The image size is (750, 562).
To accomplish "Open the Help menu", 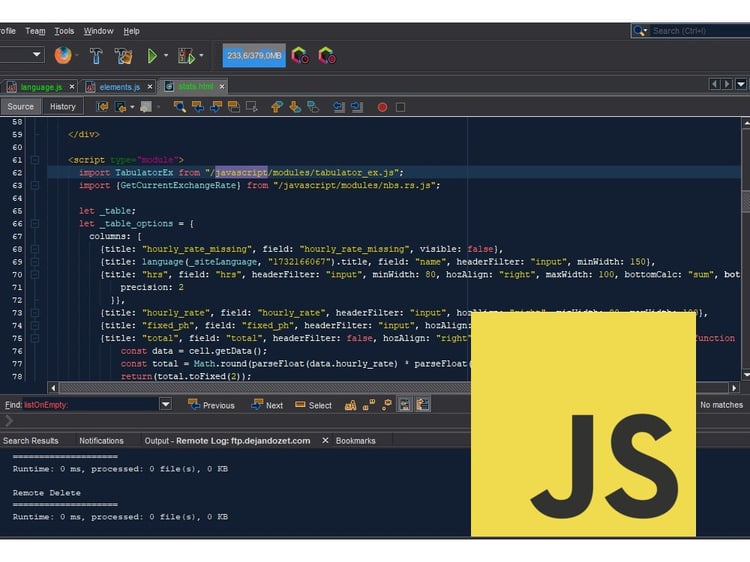I will click(x=132, y=31).
